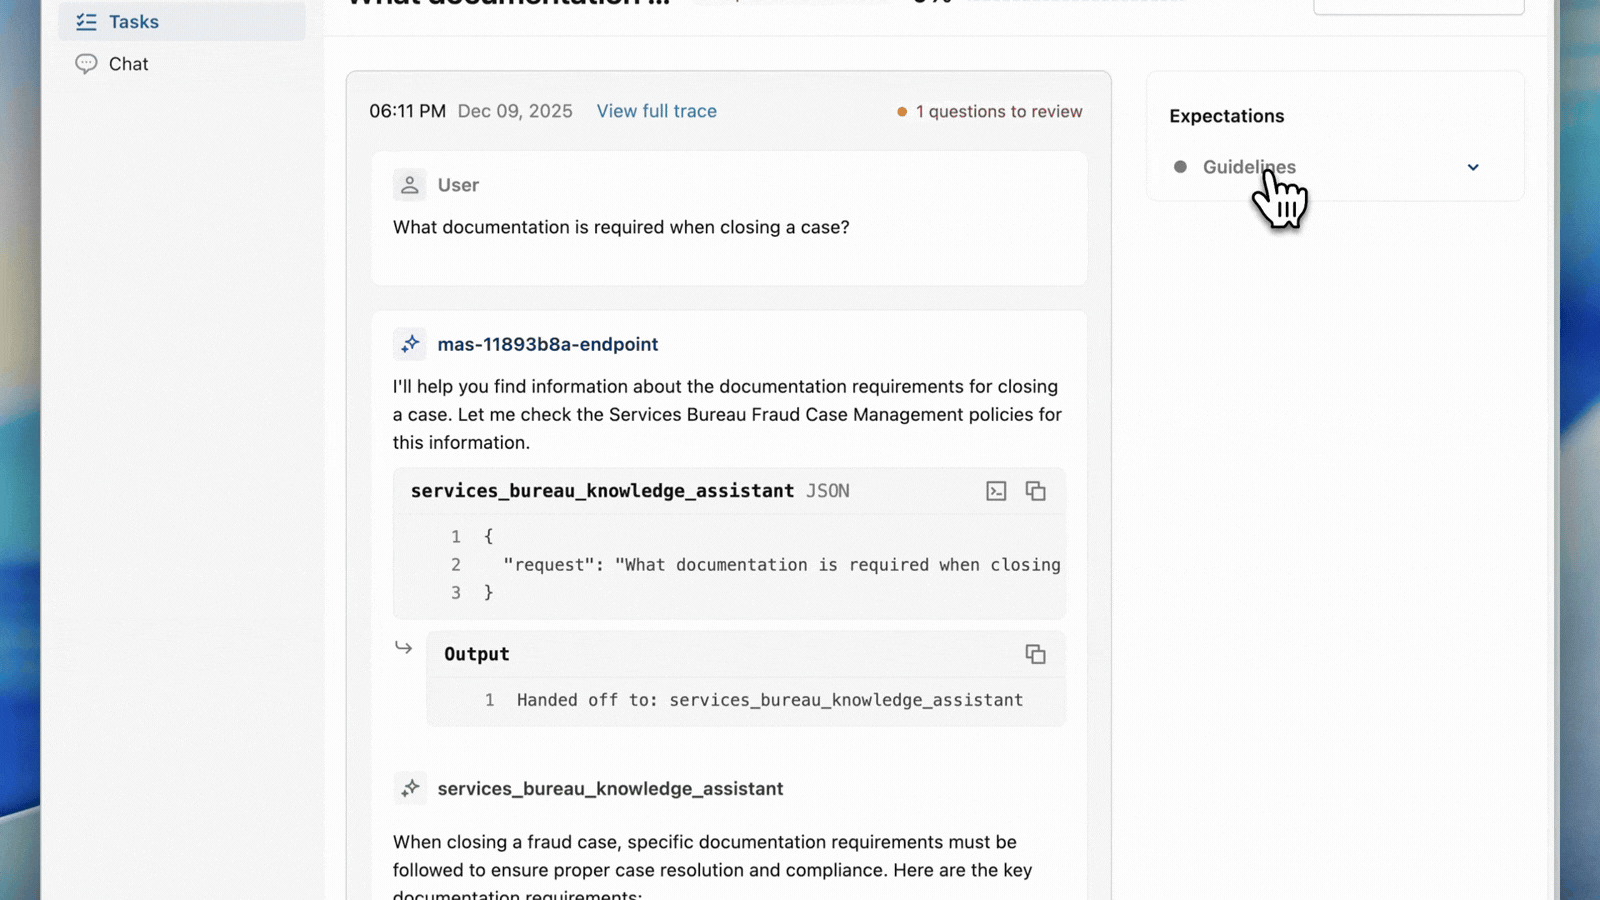The height and width of the screenshot is (900, 1600).
Task: Open the Chat speech bubble icon
Action: 86,63
